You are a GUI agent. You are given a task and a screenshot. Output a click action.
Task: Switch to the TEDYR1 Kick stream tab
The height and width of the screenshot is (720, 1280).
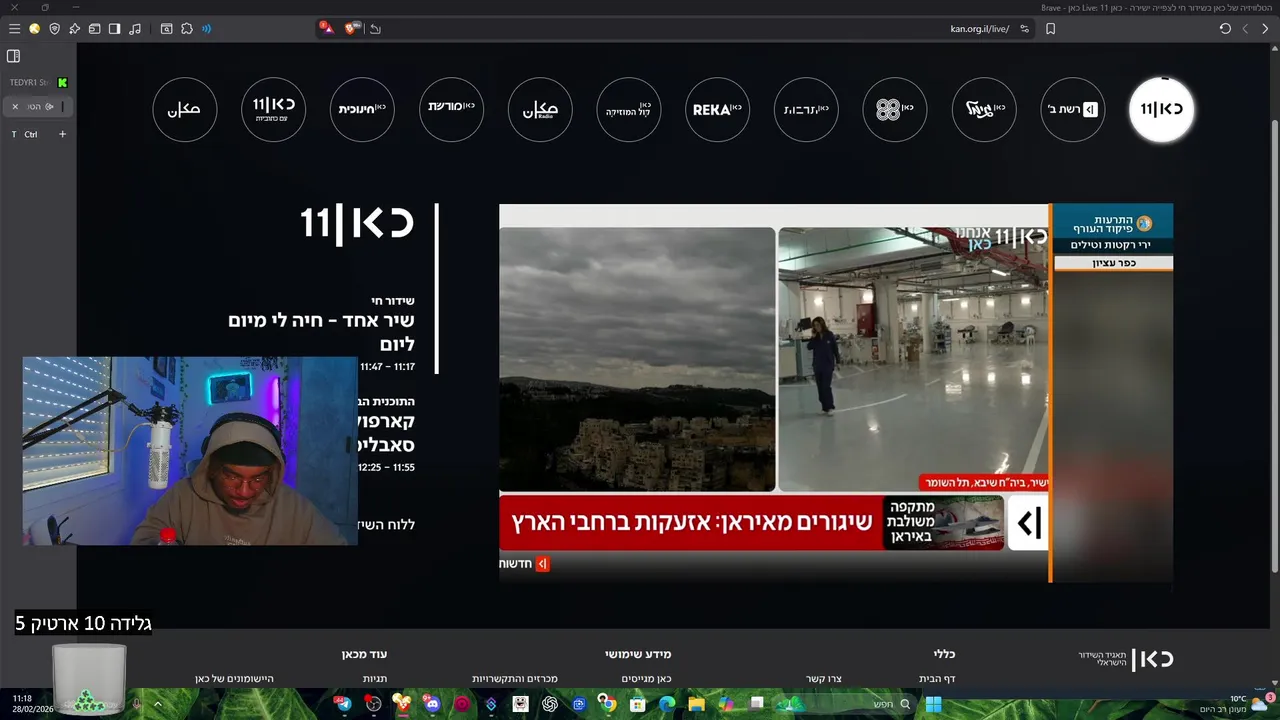coord(38,82)
